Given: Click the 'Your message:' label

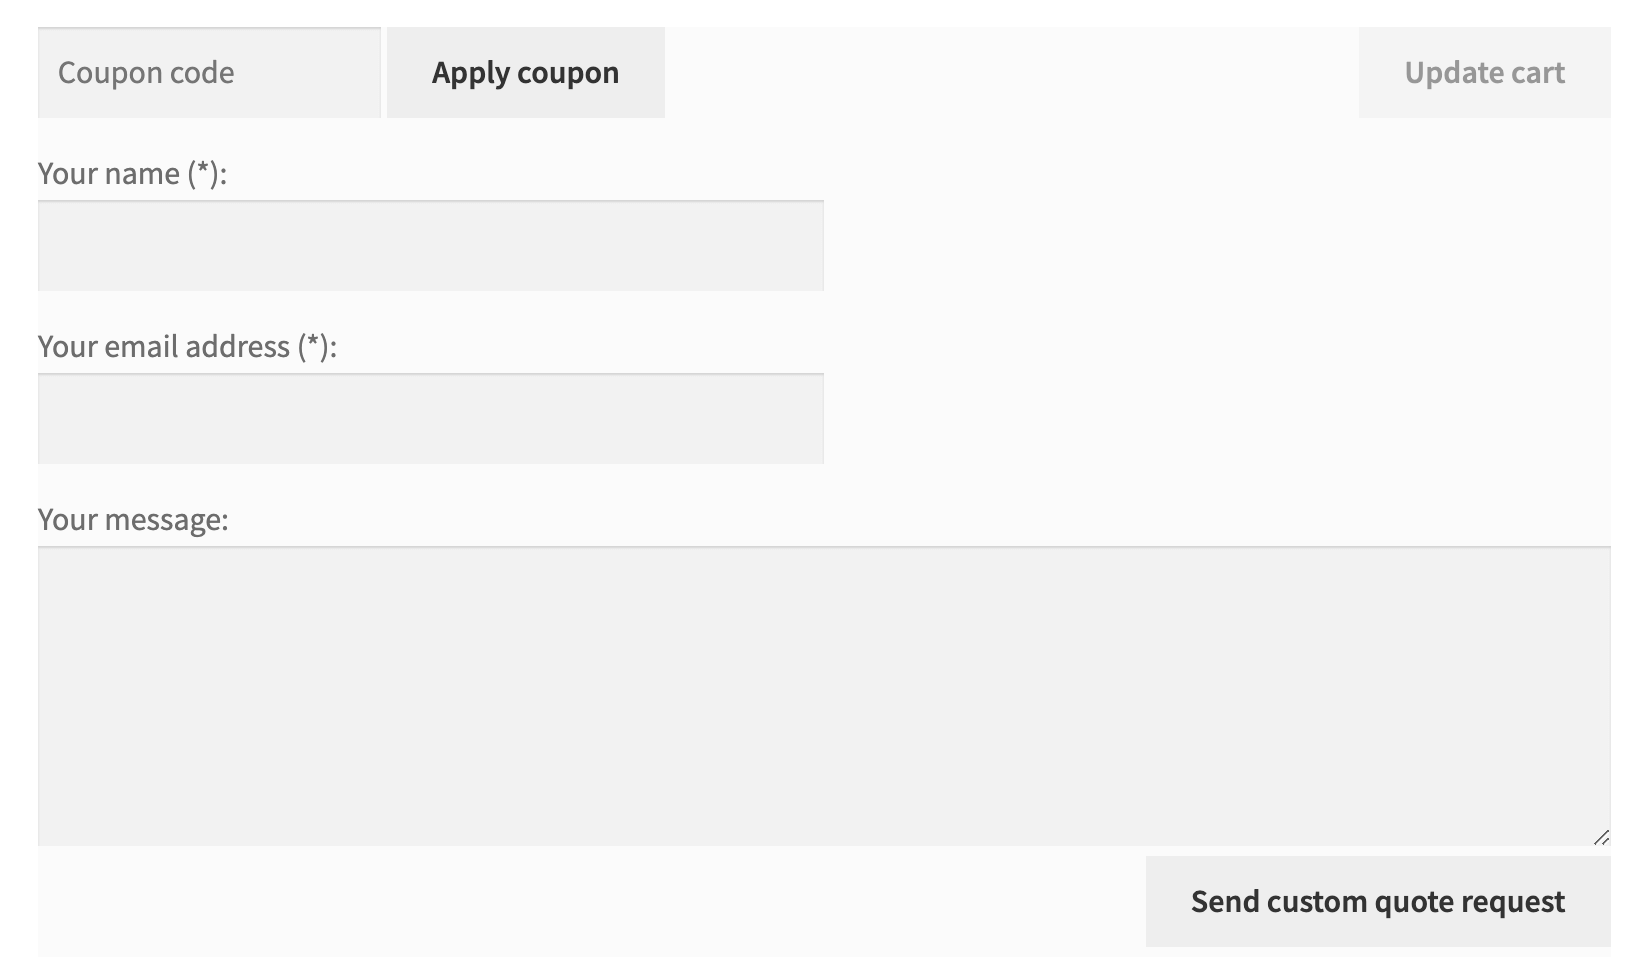Looking at the screenshot, I should (133, 520).
